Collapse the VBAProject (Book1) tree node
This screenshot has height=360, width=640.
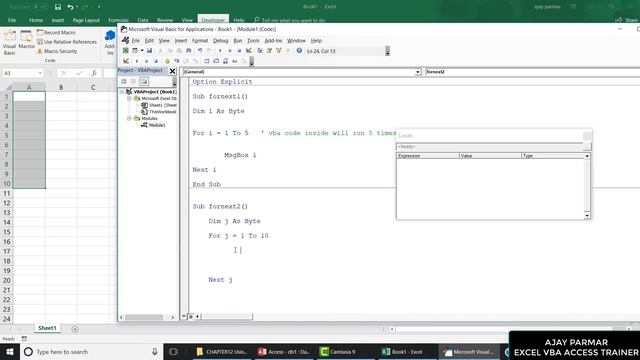coord(122,92)
